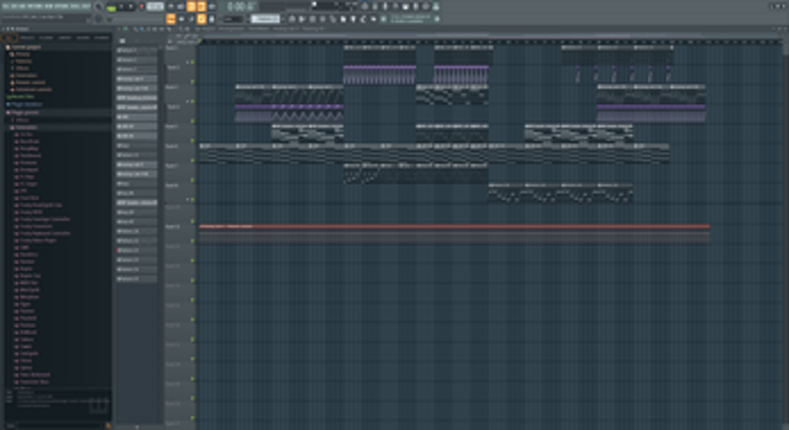Select Transistor Bass in generator list

[35, 382]
